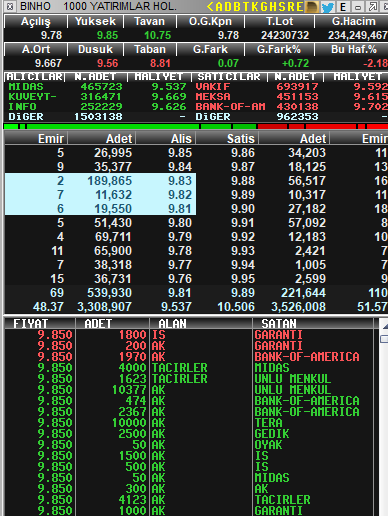Viewport: 388px width, 516px height.
Task: Click the green buyers segment of depth bar
Action: pyautogui.click(x=130, y=126)
